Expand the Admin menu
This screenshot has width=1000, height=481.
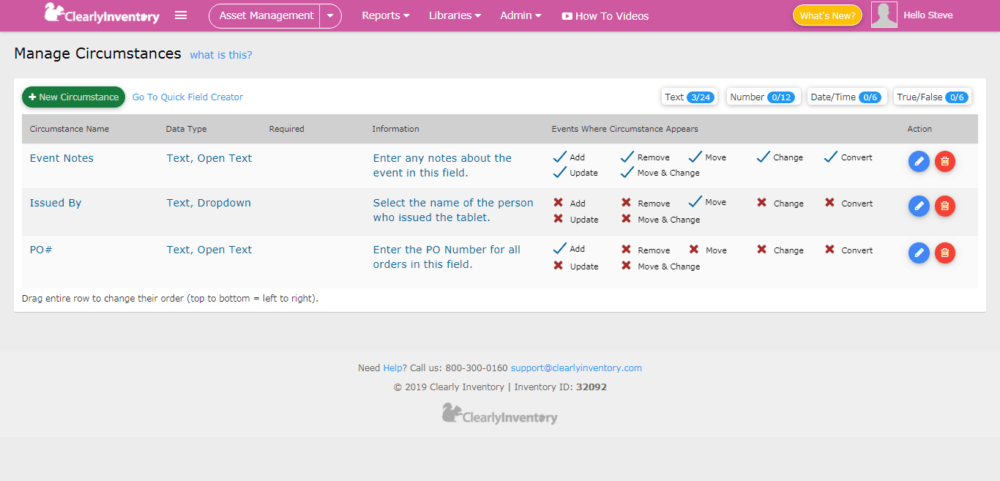tap(521, 16)
